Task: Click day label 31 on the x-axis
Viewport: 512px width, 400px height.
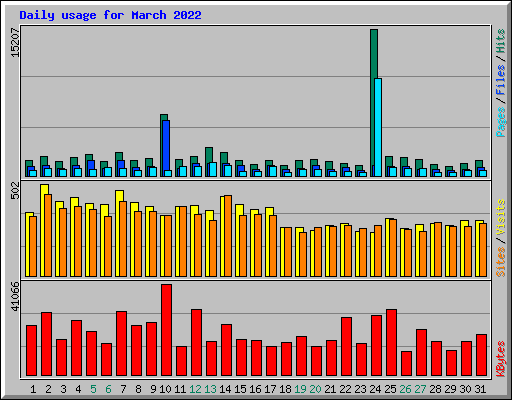Action: [x=480, y=389]
